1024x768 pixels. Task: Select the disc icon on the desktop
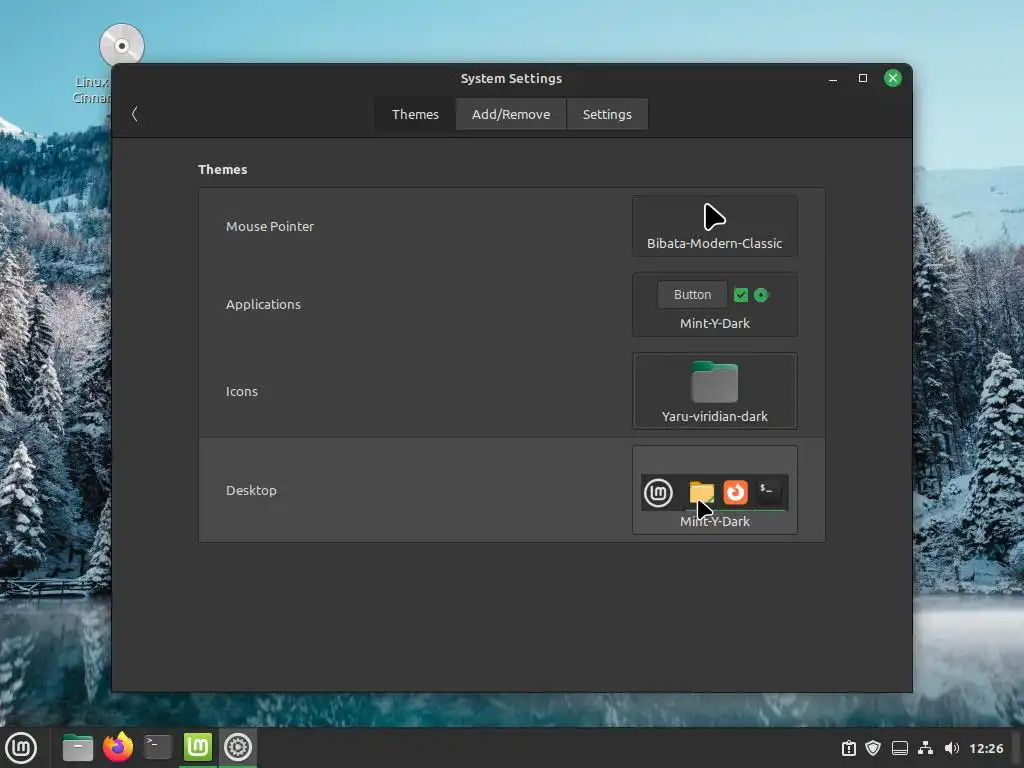tap(121, 46)
